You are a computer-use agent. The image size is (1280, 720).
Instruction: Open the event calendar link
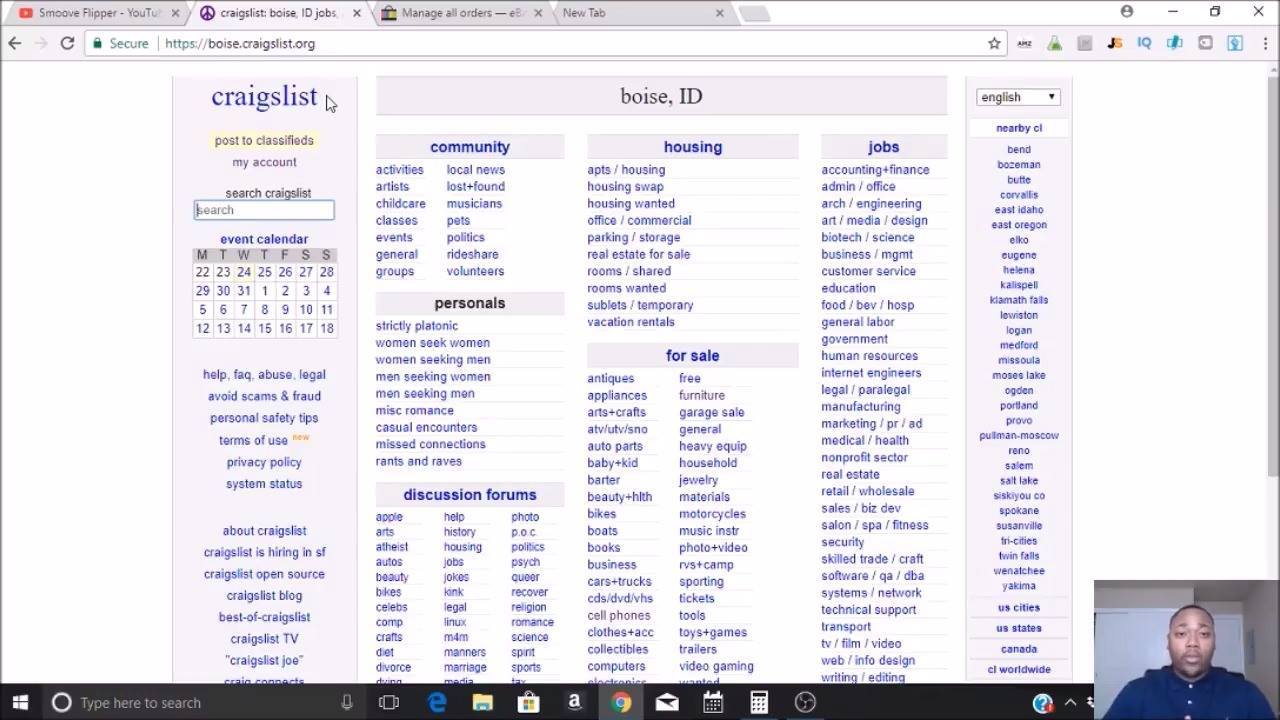(264, 239)
